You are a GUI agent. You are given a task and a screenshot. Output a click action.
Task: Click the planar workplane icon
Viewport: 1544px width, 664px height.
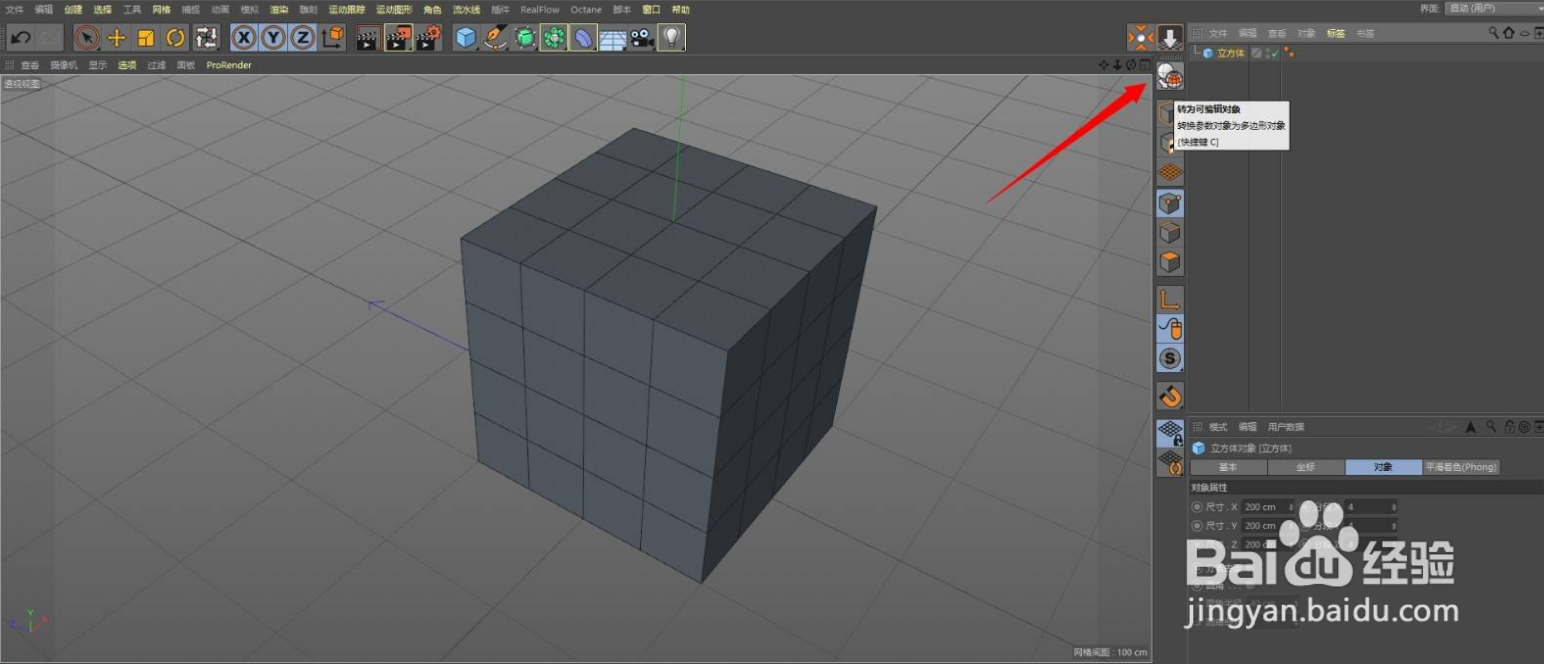[x=1170, y=462]
